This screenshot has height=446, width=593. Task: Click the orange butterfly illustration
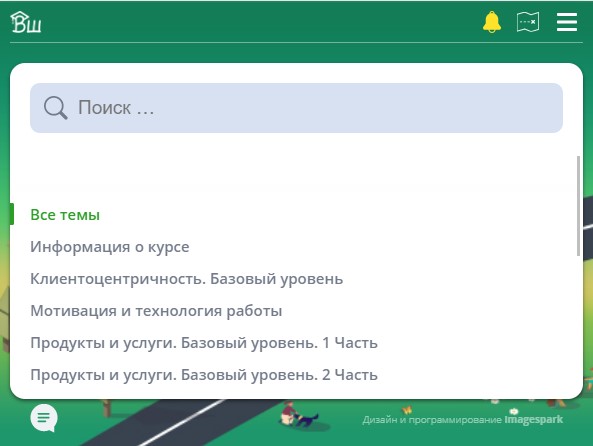[407, 410]
